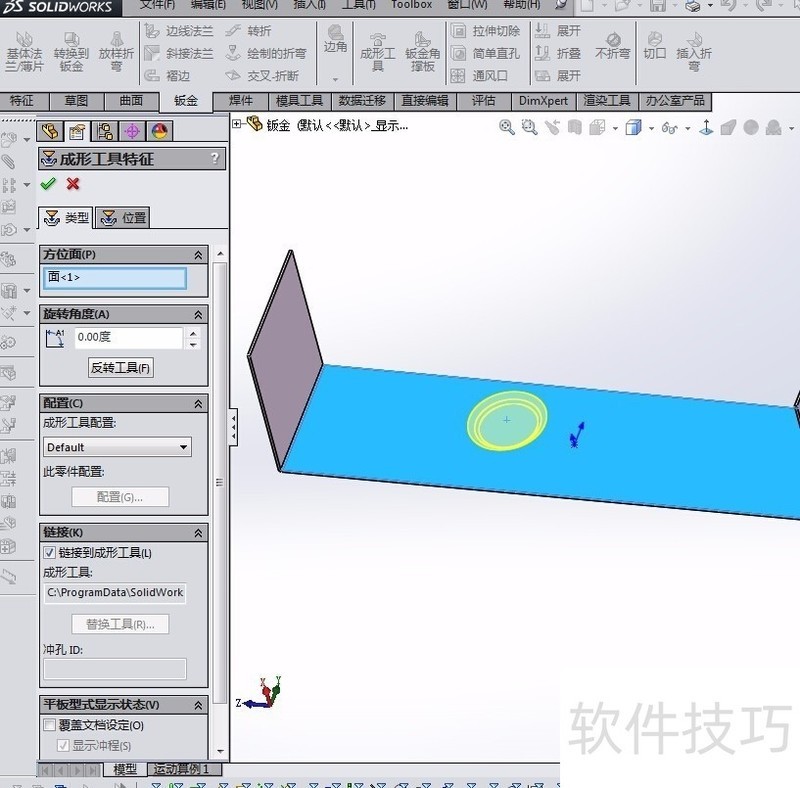Expand 钣金 tree node in flyout
The width and height of the screenshot is (800, 788).
click(x=237, y=124)
